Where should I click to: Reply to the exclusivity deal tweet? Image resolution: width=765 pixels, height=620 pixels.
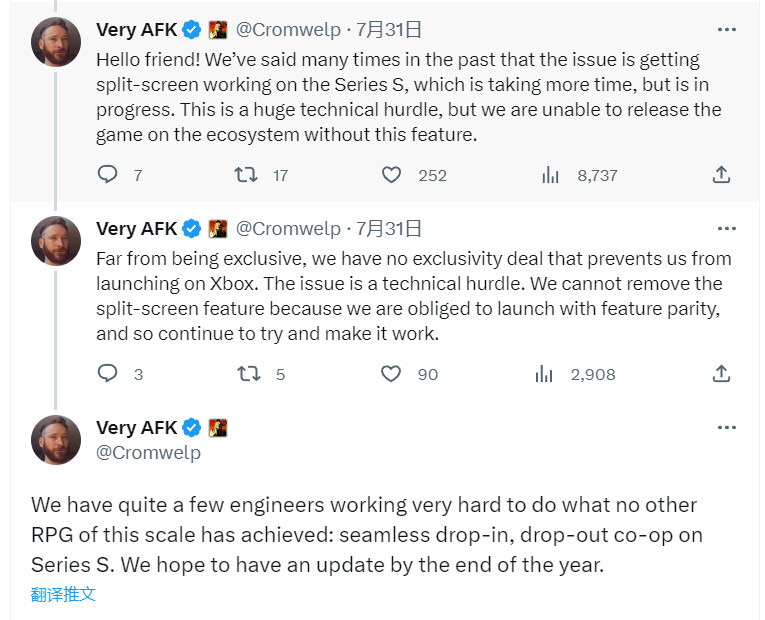[x=108, y=374]
